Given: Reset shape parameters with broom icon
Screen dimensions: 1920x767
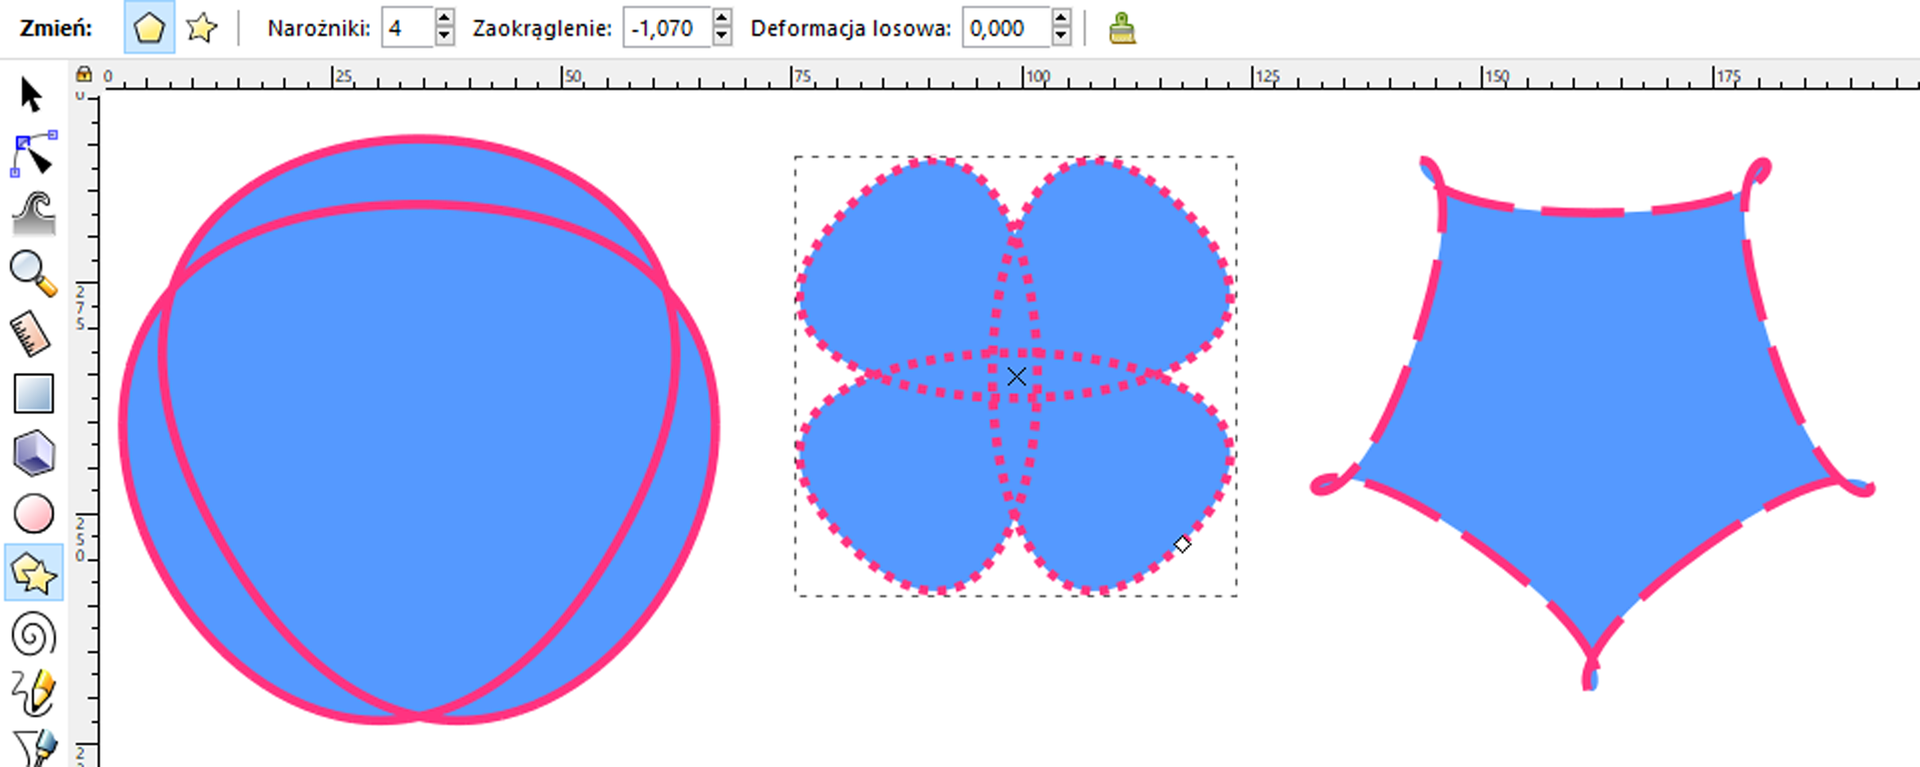Looking at the screenshot, I should (x=1122, y=28).
